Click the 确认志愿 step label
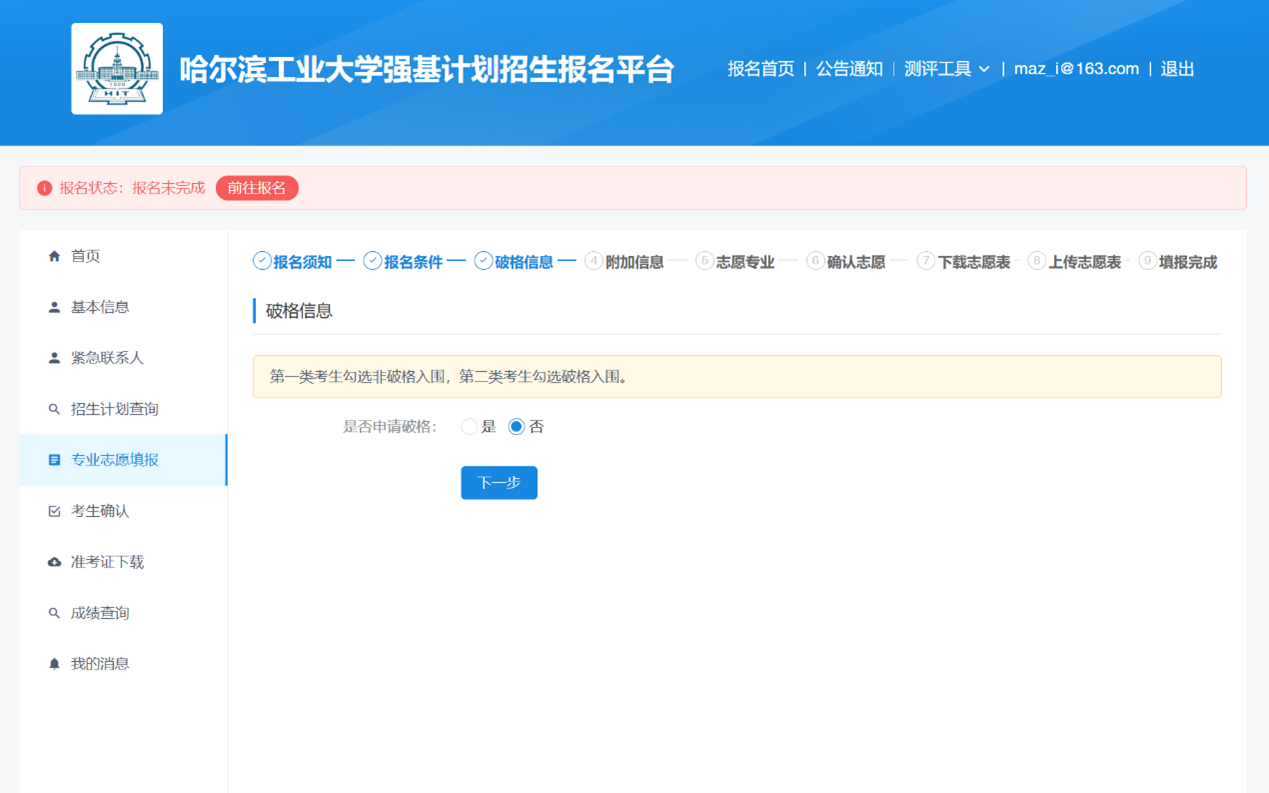The width and height of the screenshot is (1269, 793). pyautogui.click(x=857, y=262)
